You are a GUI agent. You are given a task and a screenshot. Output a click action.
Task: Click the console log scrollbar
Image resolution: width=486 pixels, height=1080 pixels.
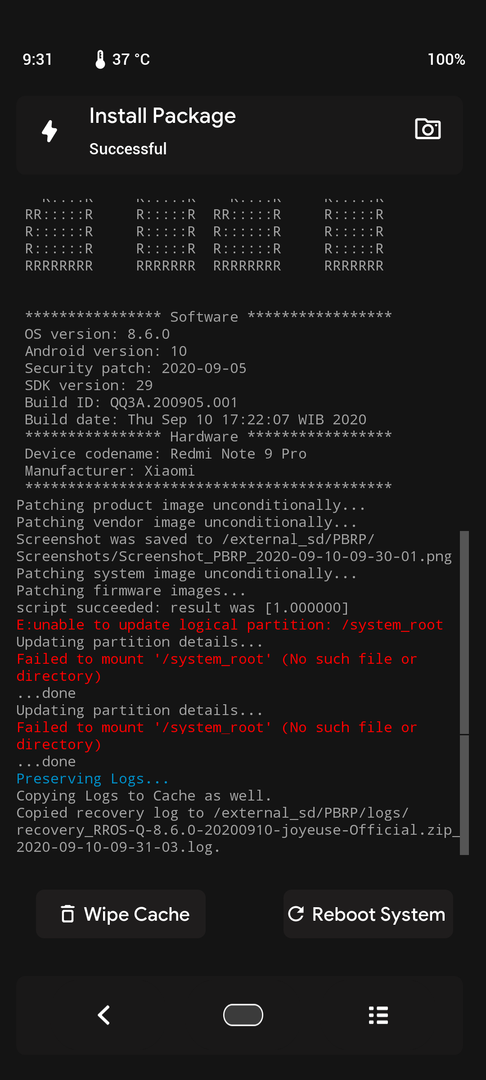point(465,692)
